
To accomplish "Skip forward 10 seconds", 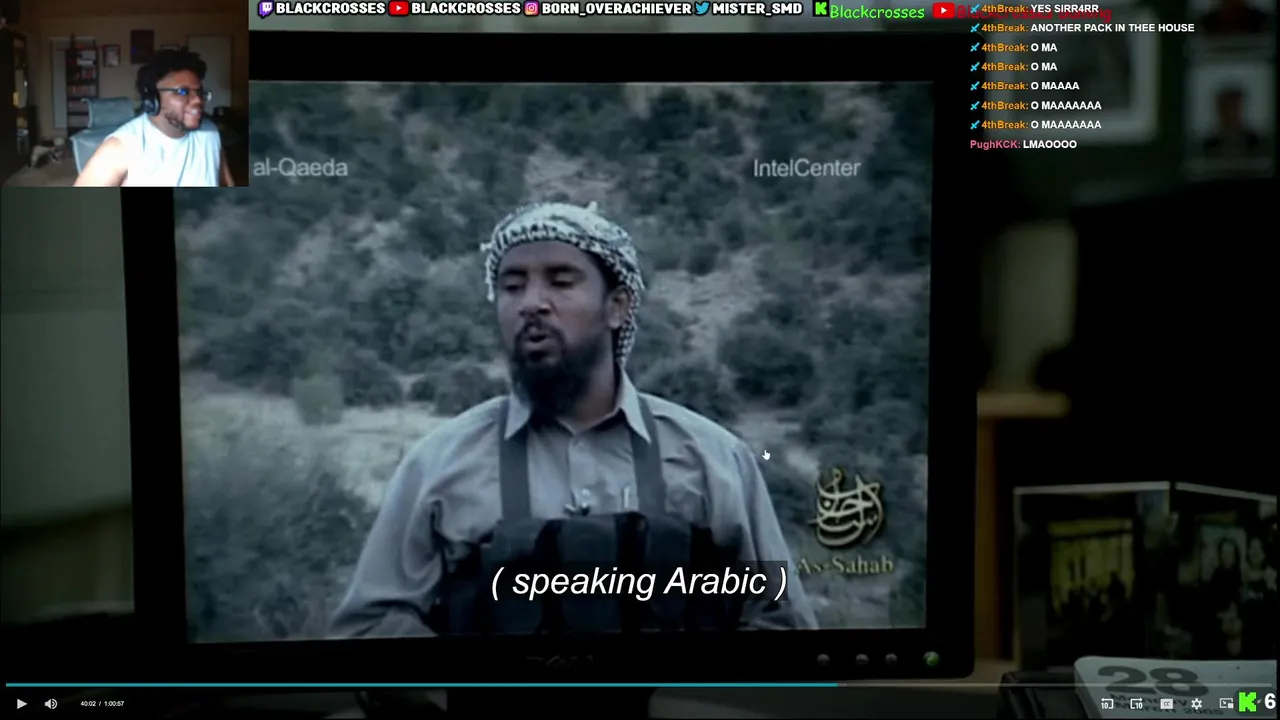I will 1136,704.
